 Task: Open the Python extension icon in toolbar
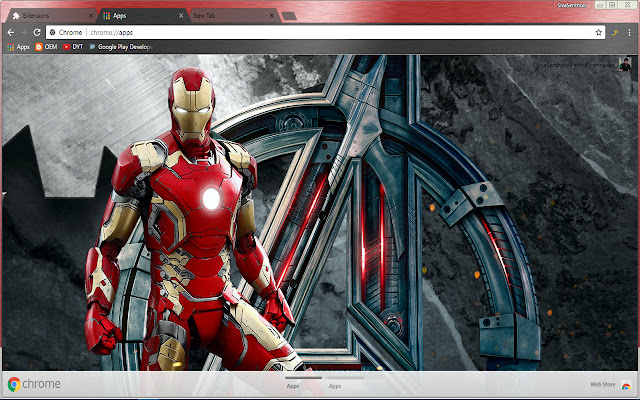(x=614, y=33)
